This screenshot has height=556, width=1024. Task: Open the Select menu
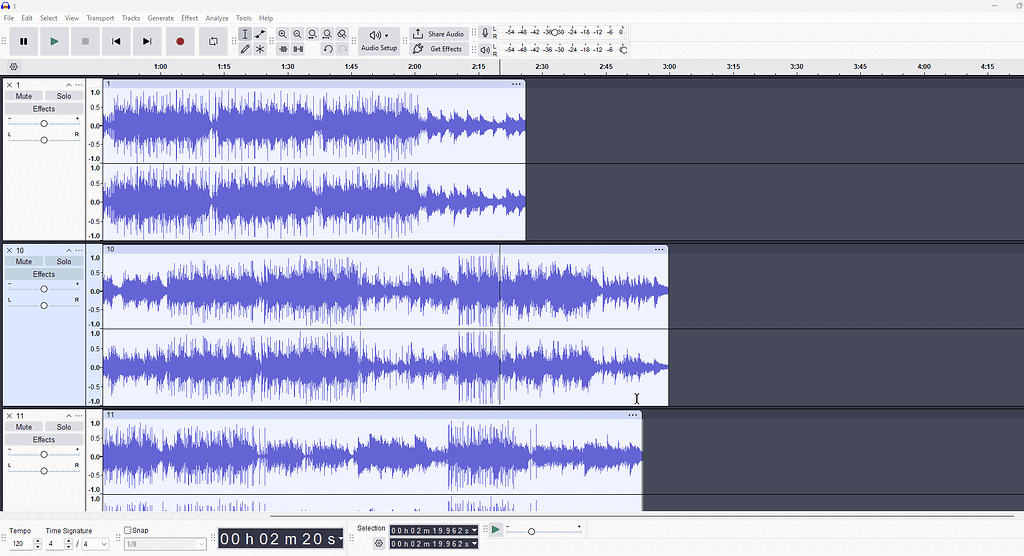click(x=48, y=18)
